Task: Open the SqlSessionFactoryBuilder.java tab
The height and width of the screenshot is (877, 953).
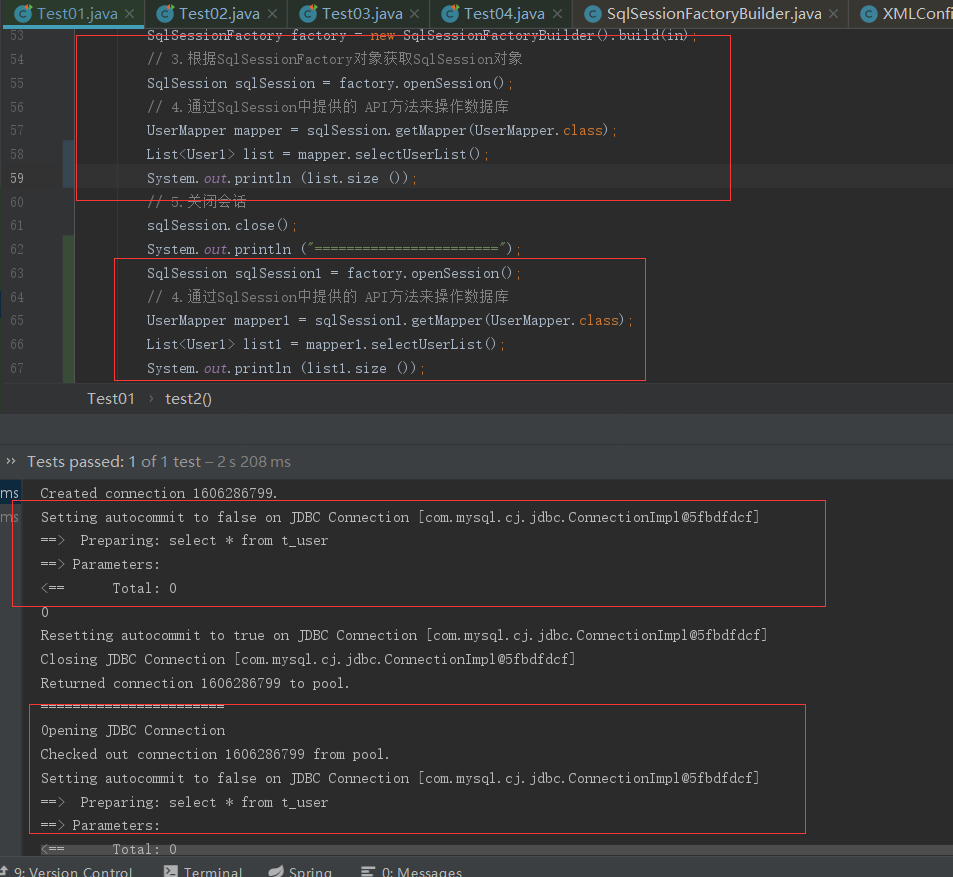Action: [710, 13]
